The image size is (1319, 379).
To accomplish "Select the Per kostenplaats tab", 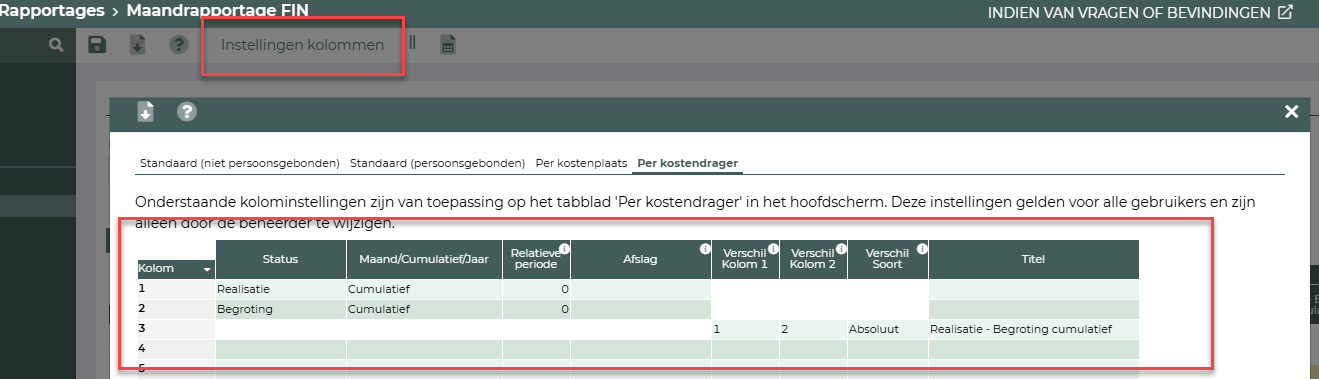I will (x=581, y=163).
